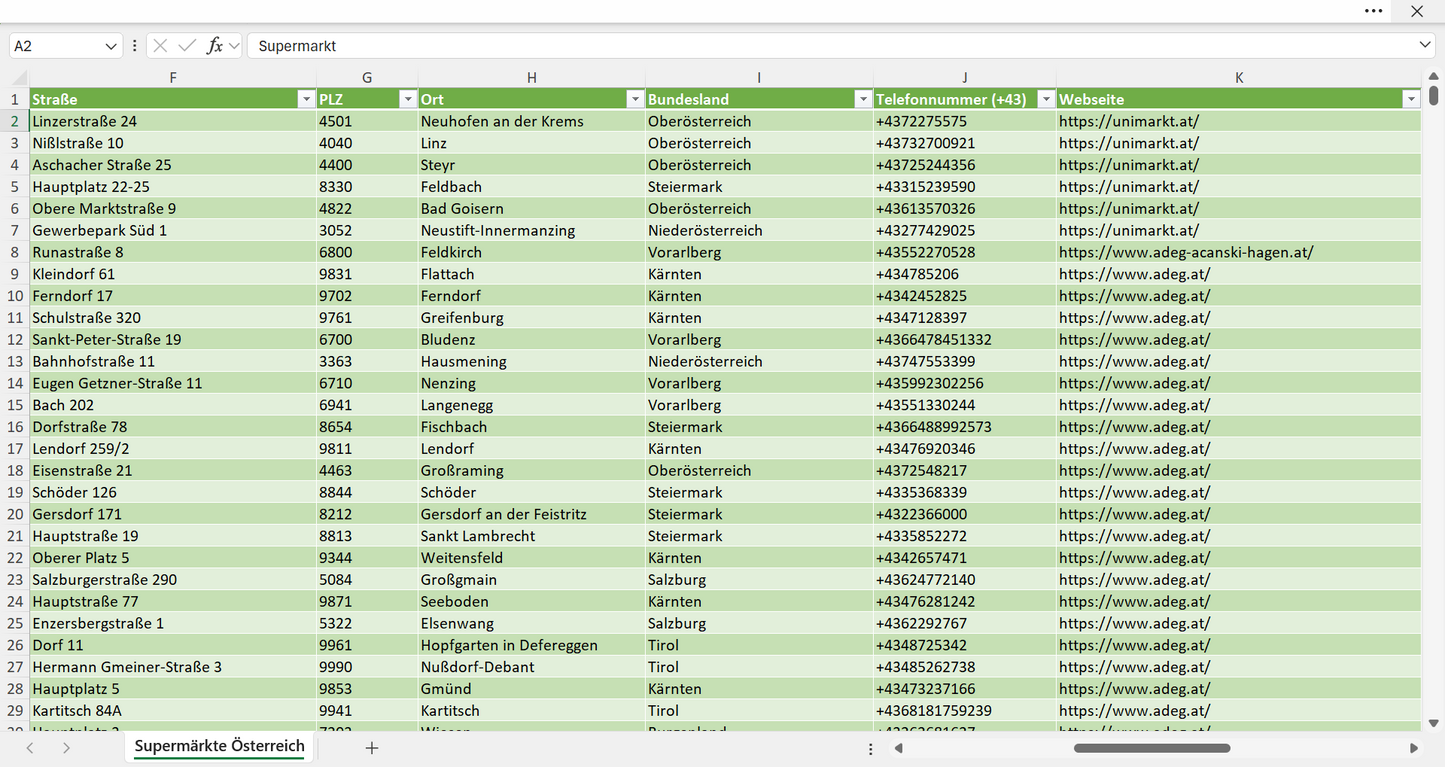Open the adeg-acanski-hagen.at website link
Viewport: 1445px width, 767px height.
pos(1186,252)
